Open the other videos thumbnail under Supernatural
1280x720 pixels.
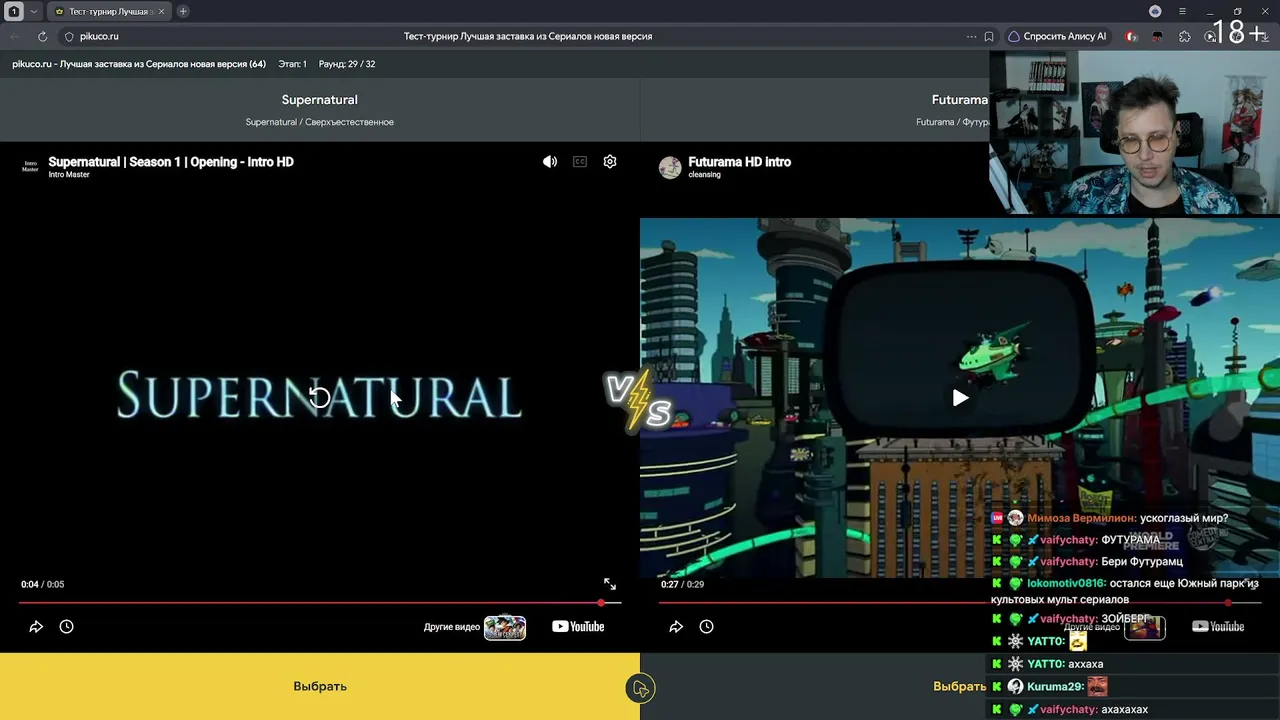[x=505, y=627]
